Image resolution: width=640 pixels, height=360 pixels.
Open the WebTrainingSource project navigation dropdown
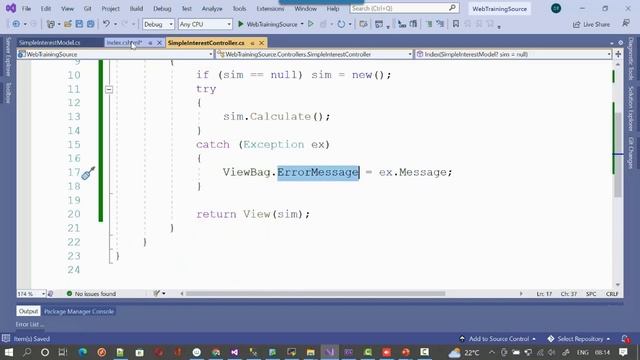click(116, 54)
